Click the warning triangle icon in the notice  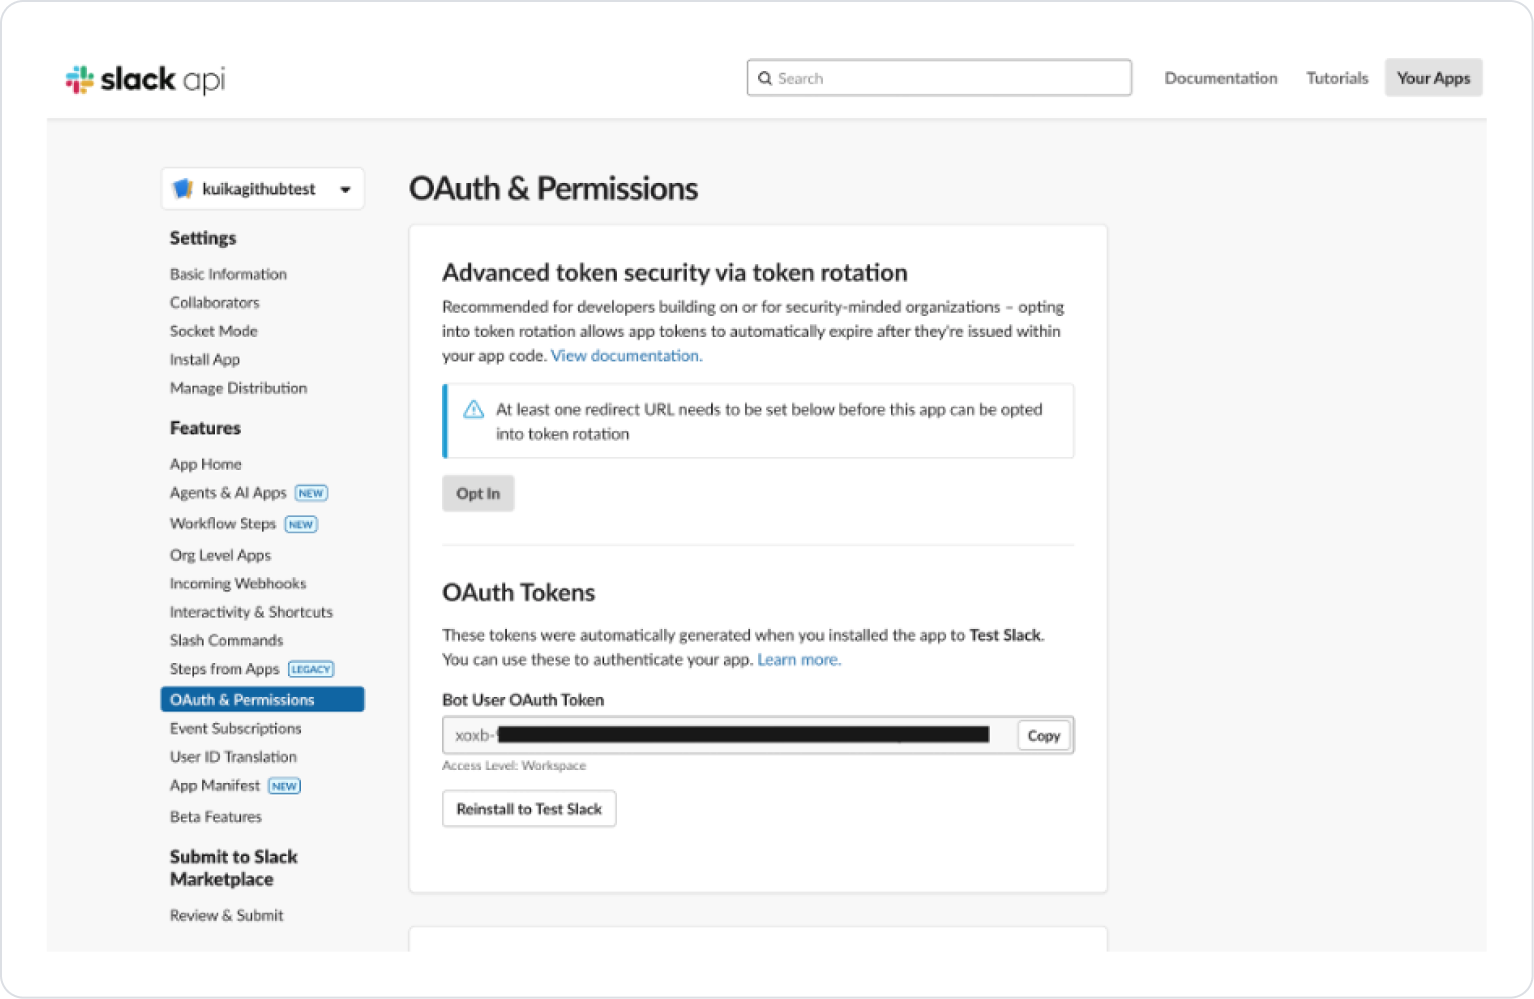click(474, 410)
